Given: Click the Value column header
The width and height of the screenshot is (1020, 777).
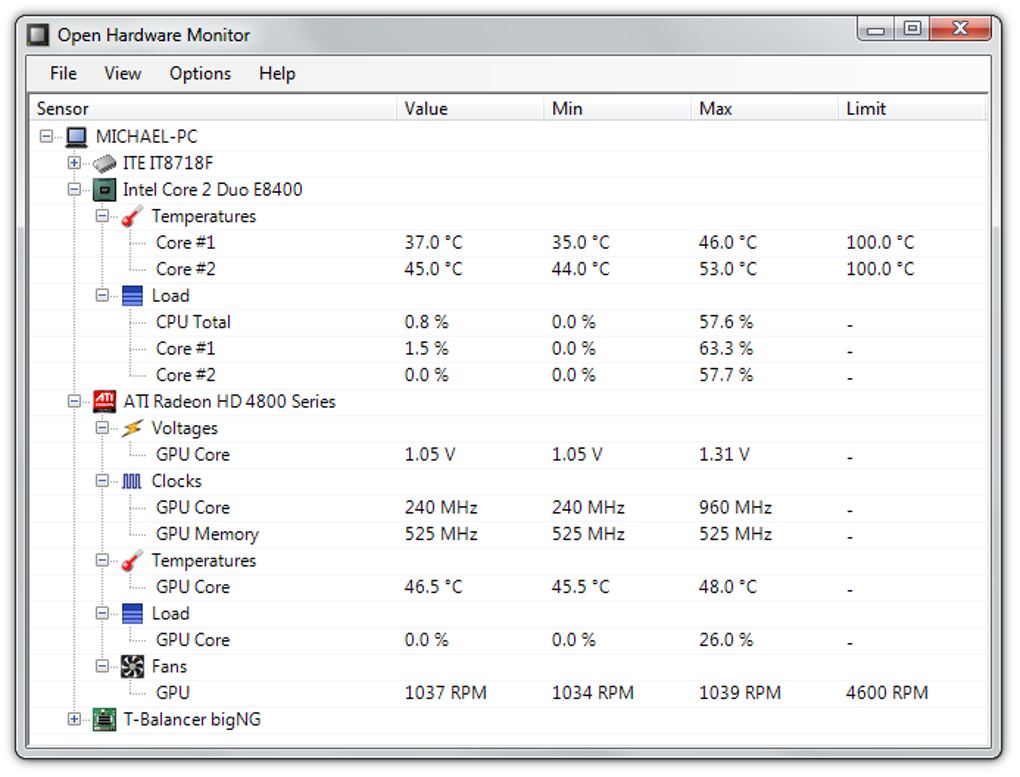Looking at the screenshot, I should (x=426, y=109).
